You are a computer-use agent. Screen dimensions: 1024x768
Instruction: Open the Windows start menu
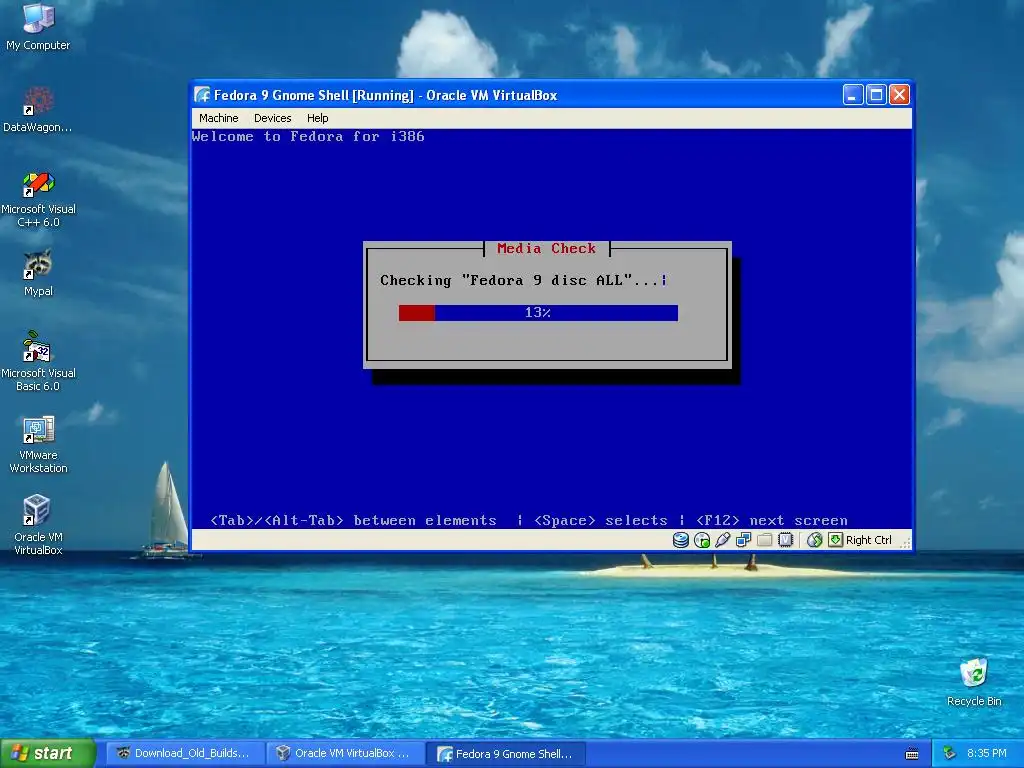coord(48,754)
